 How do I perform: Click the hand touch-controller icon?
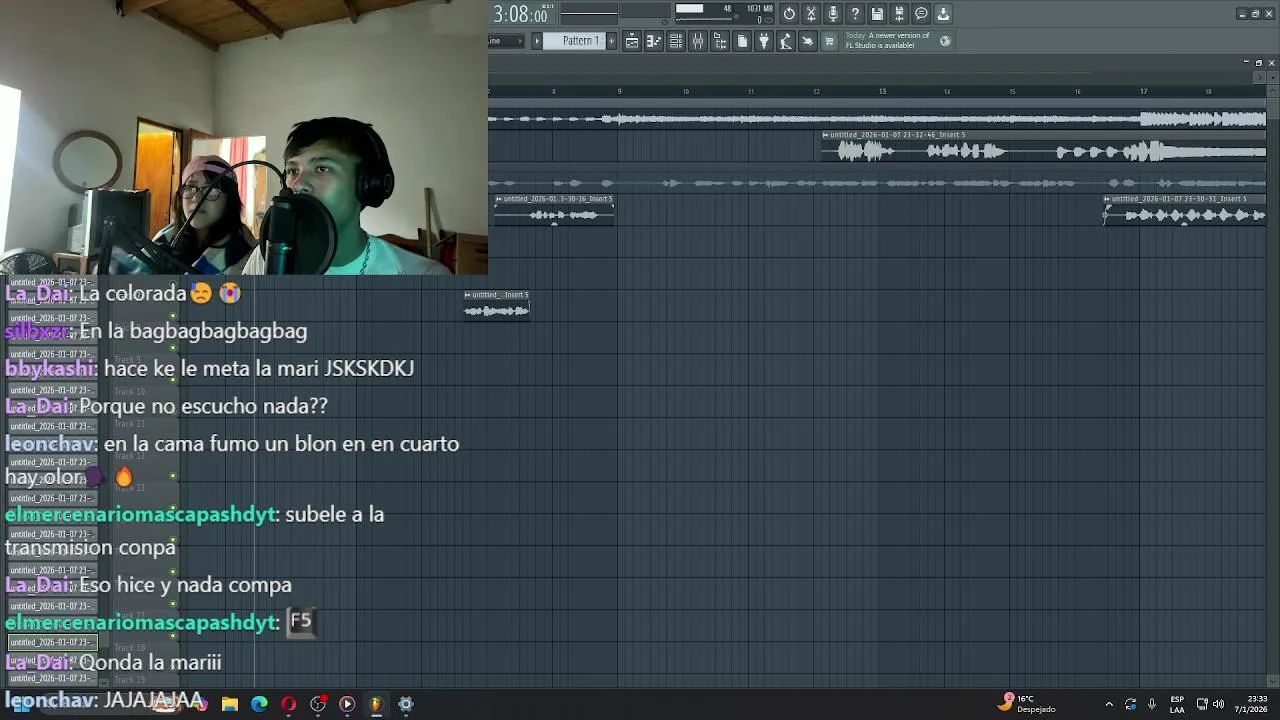point(808,41)
